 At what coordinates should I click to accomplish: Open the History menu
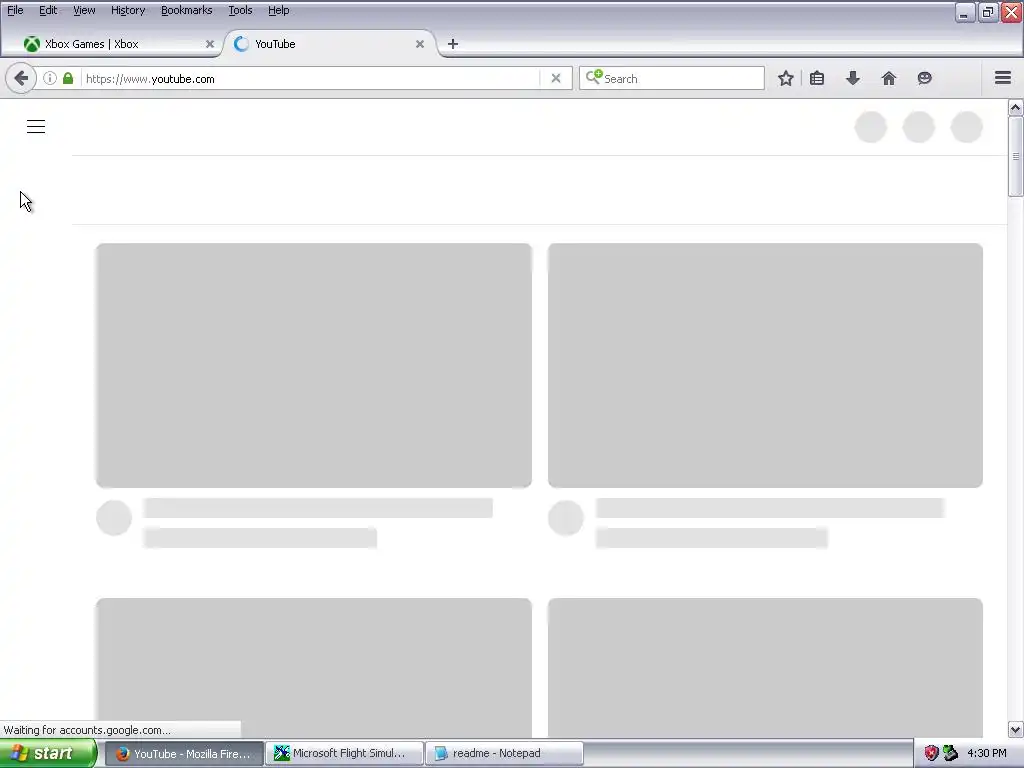[x=128, y=10]
